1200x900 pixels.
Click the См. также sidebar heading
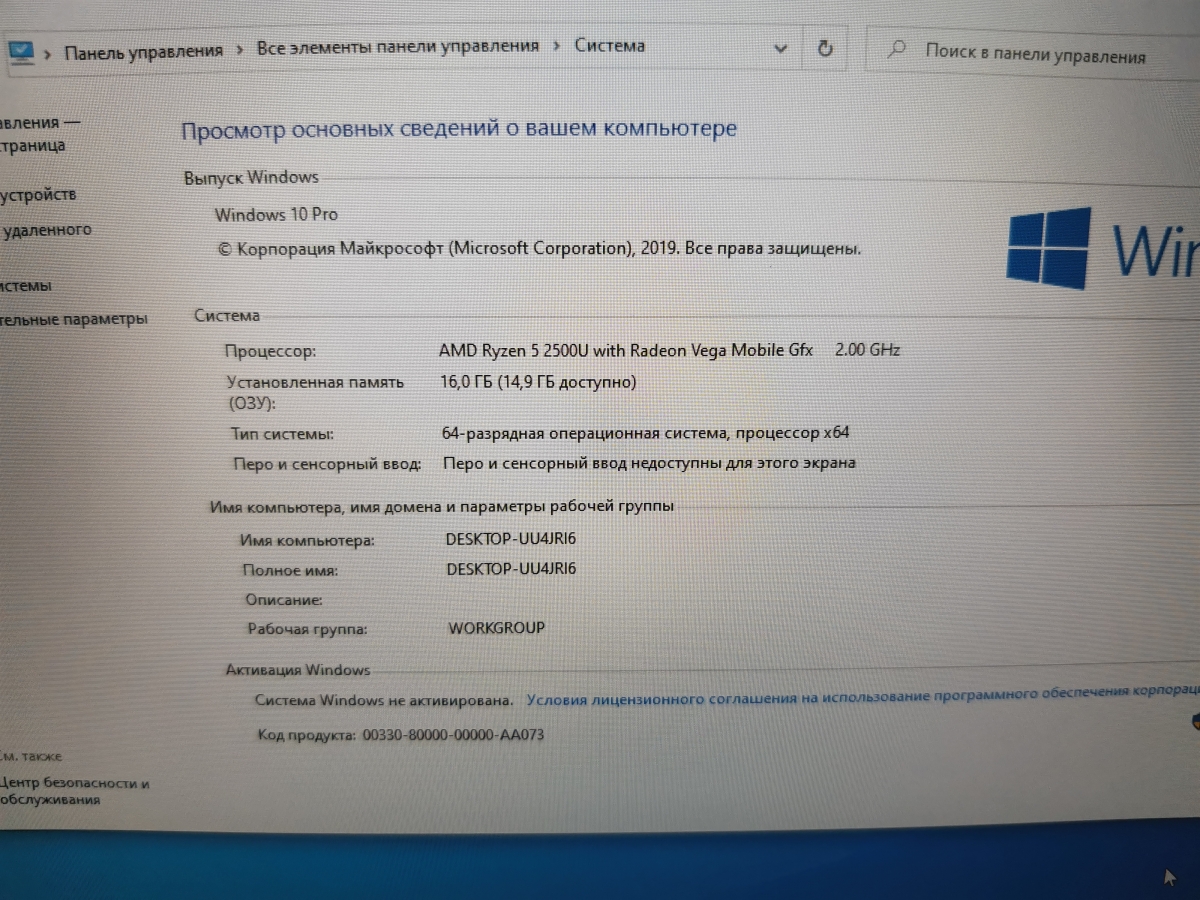[31, 757]
